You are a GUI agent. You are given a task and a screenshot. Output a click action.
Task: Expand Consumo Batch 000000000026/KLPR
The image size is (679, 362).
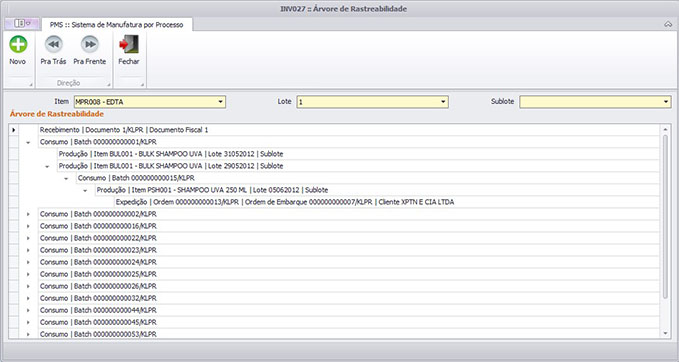click(x=28, y=287)
